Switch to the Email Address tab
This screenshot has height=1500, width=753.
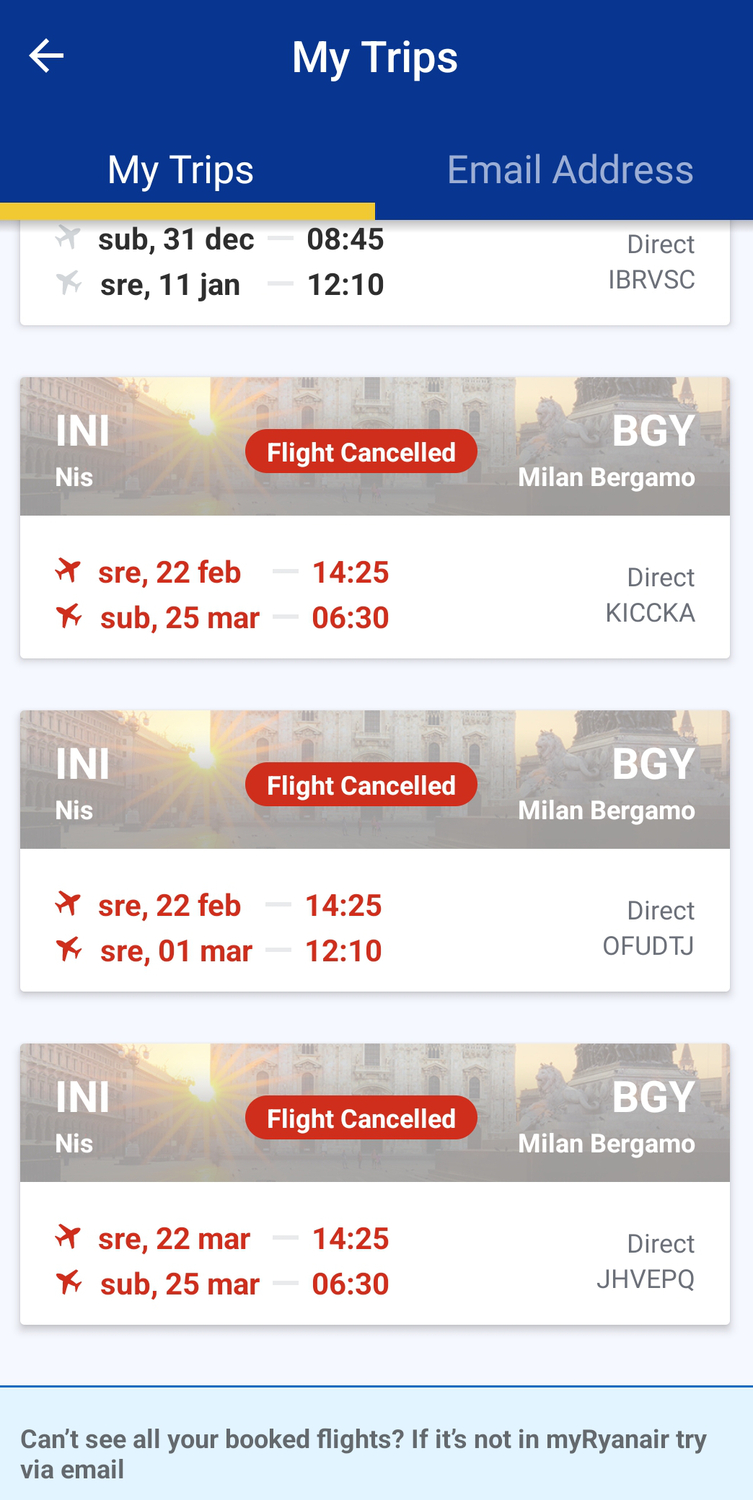point(570,170)
